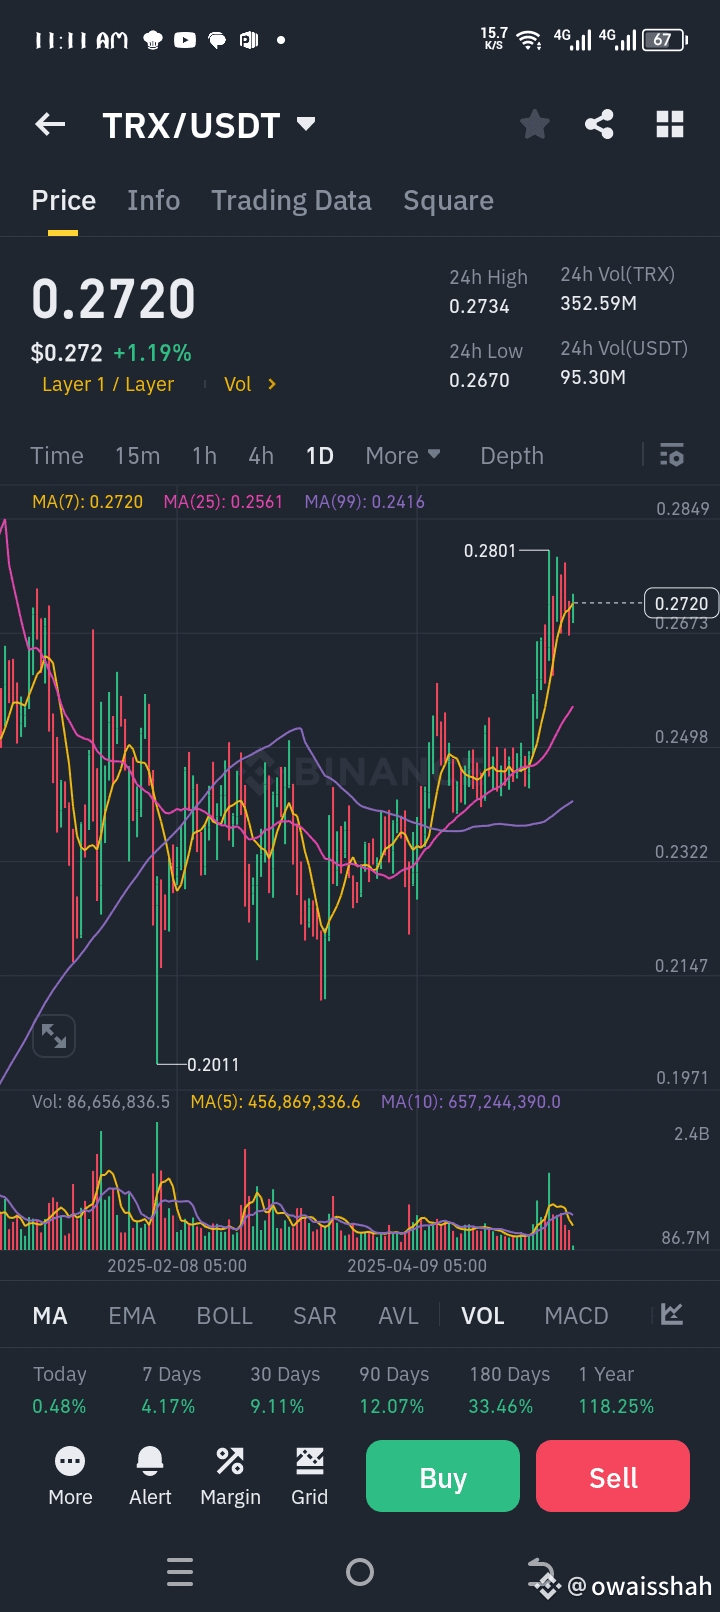Tap the share icon
Viewport: 720px width, 1612px height.
click(x=599, y=125)
